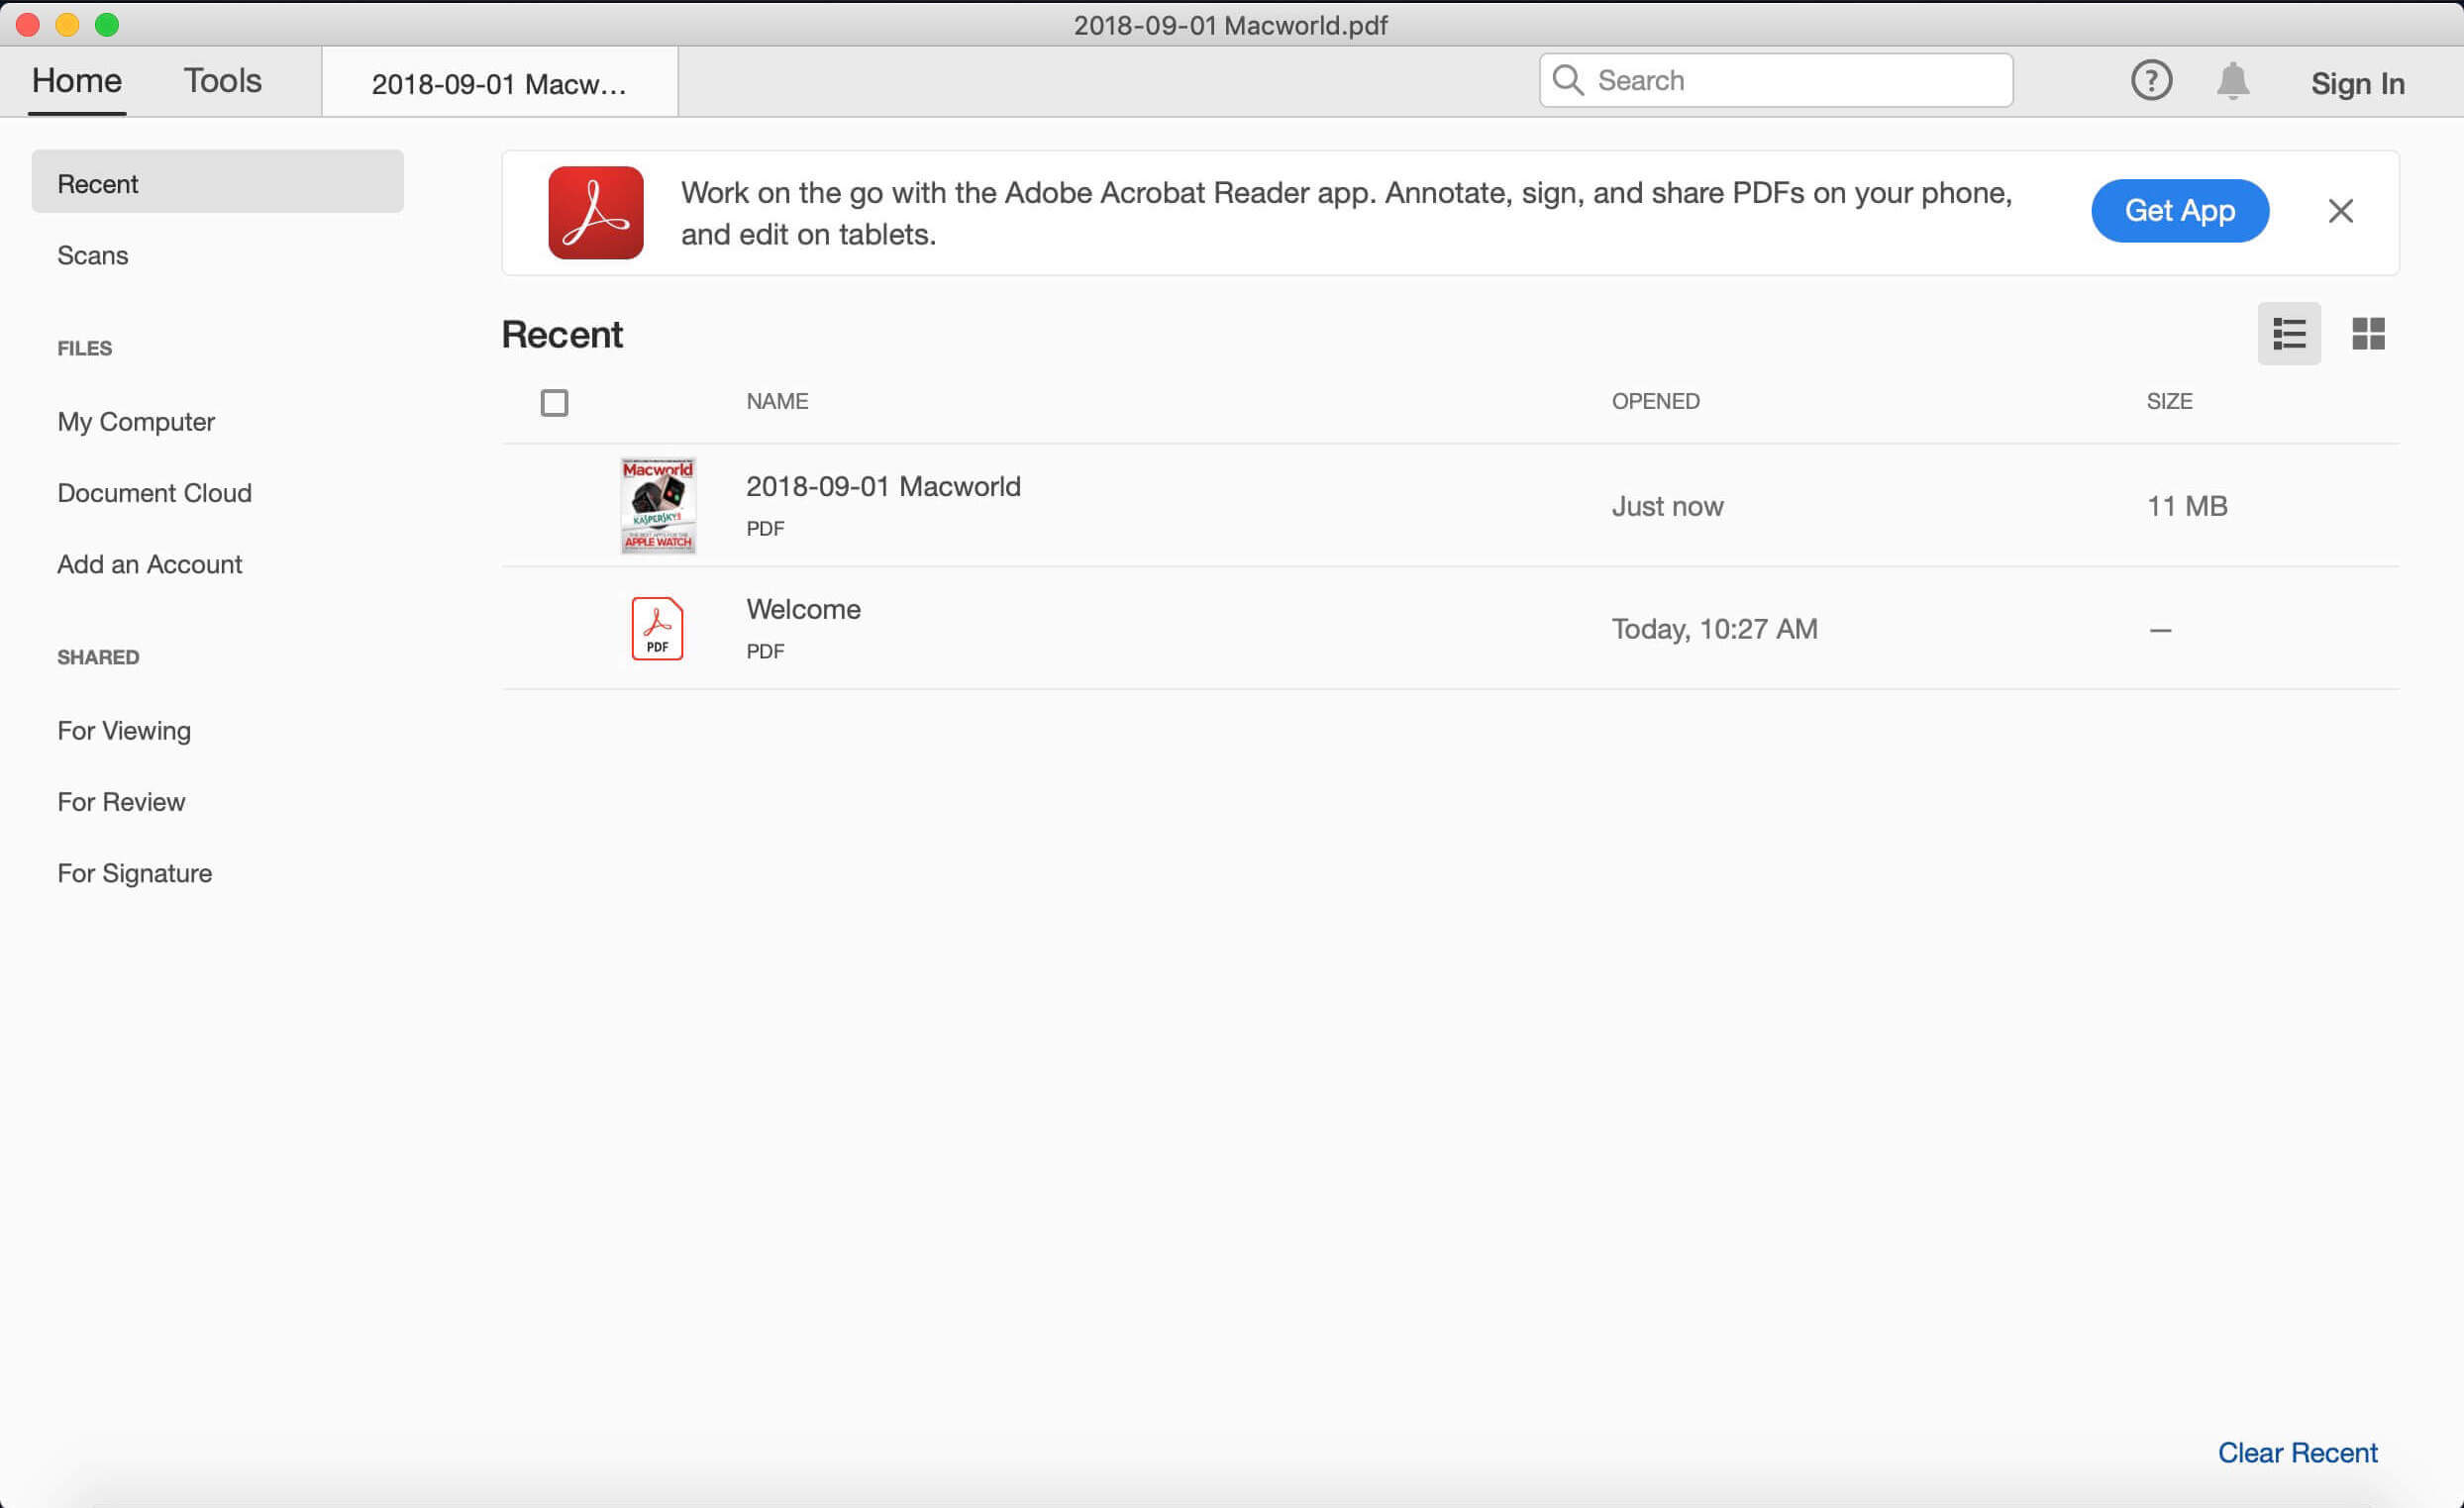
Task: Click the Clear Recent link
Action: coord(2299,1454)
